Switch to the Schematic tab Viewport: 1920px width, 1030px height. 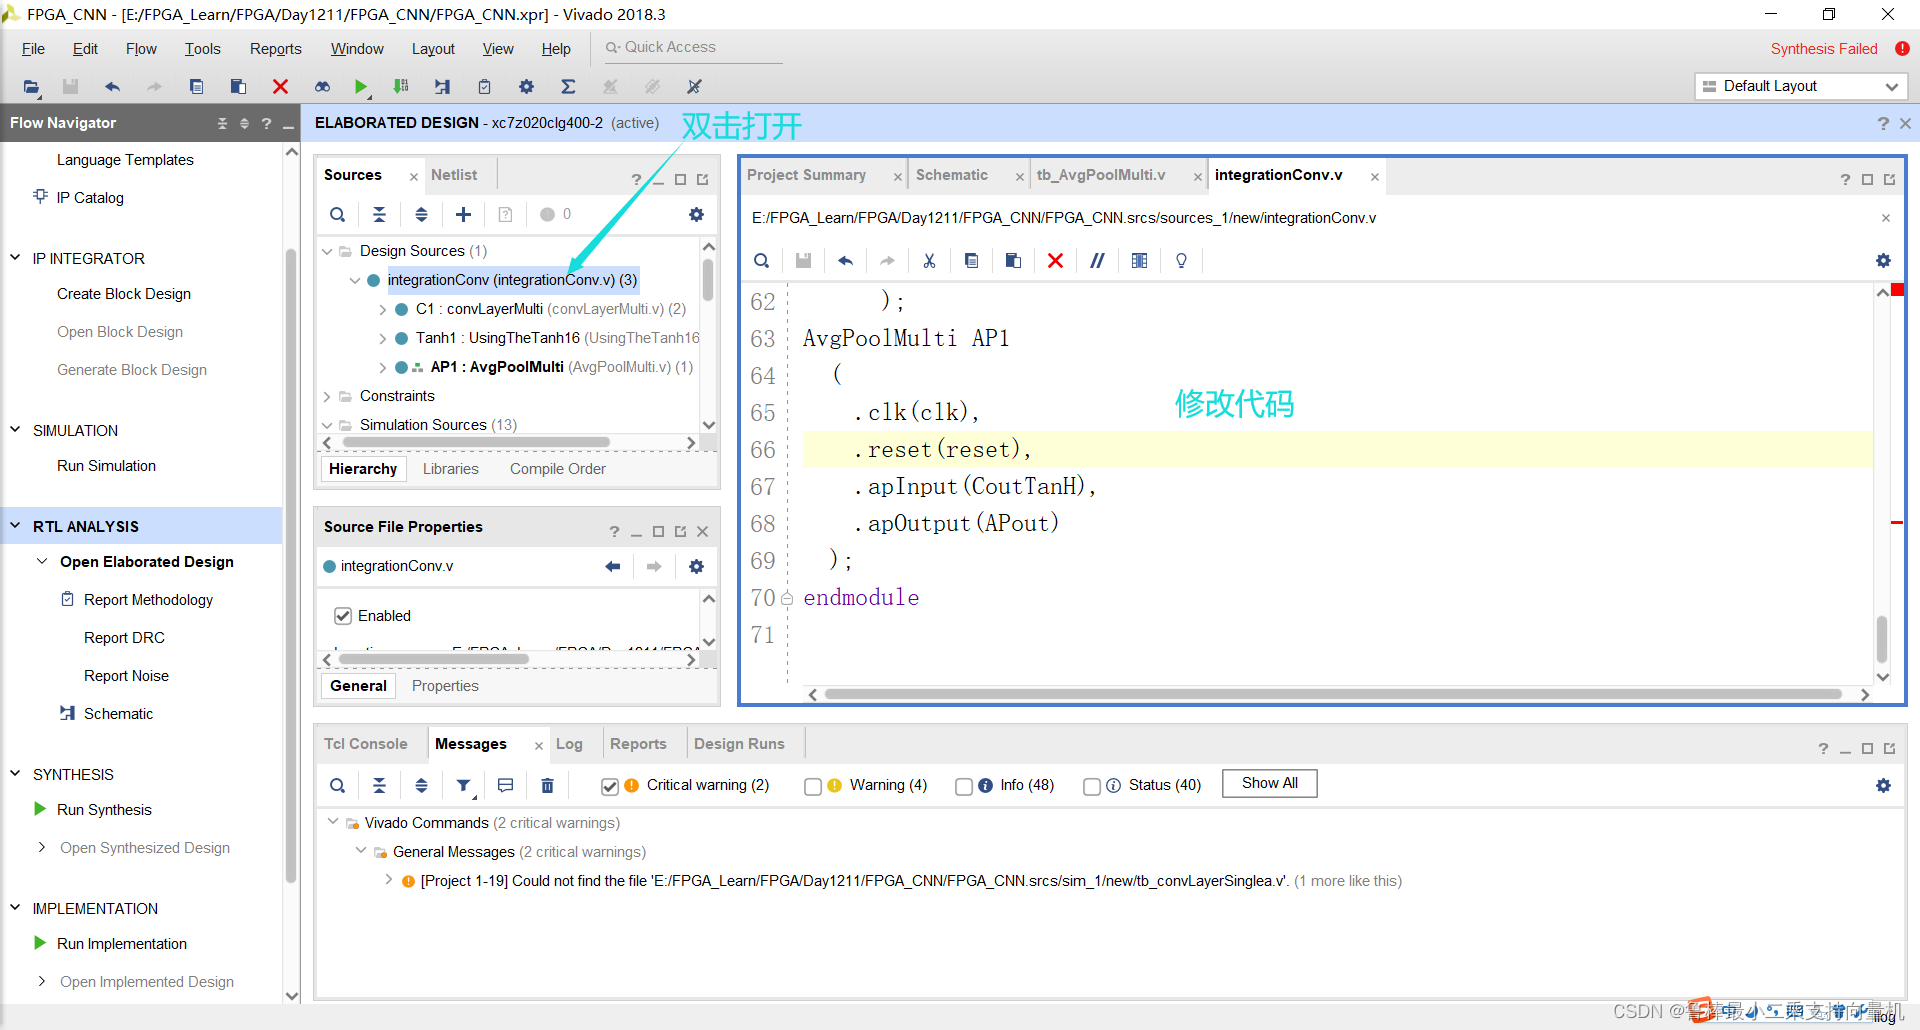[951, 175]
